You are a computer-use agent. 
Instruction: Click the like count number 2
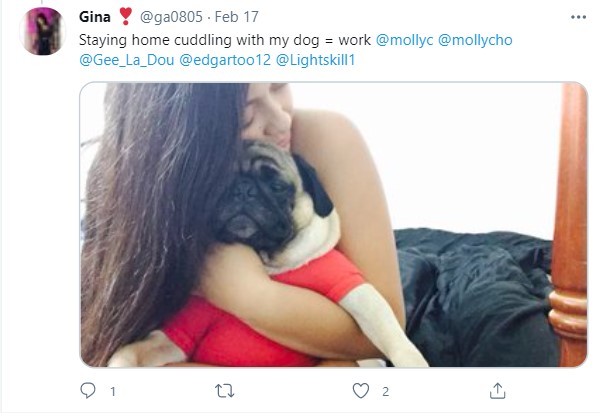click(x=384, y=391)
